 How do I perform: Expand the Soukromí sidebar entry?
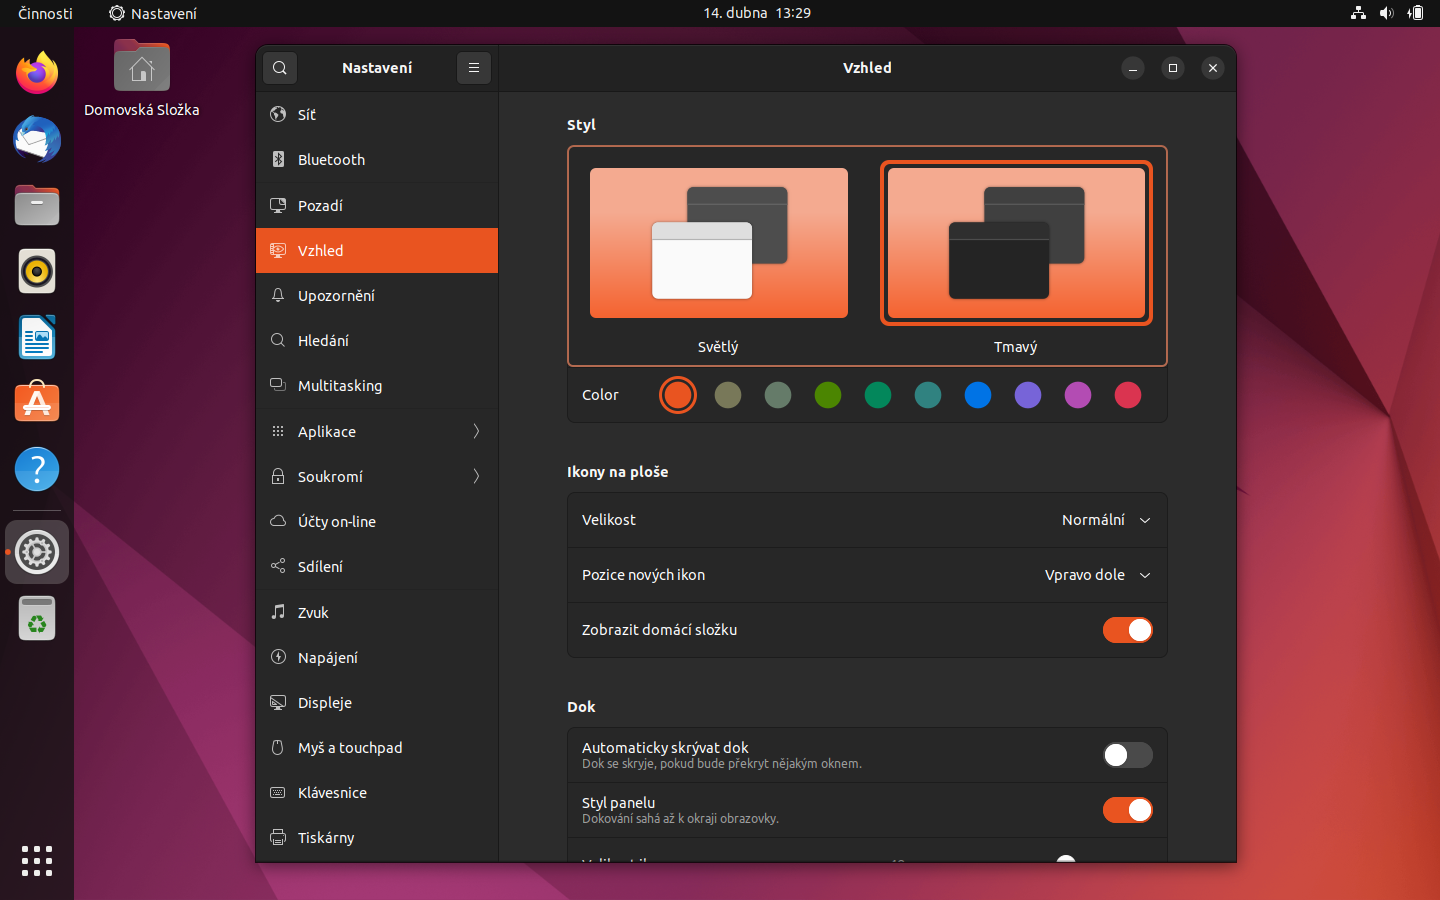point(377,476)
